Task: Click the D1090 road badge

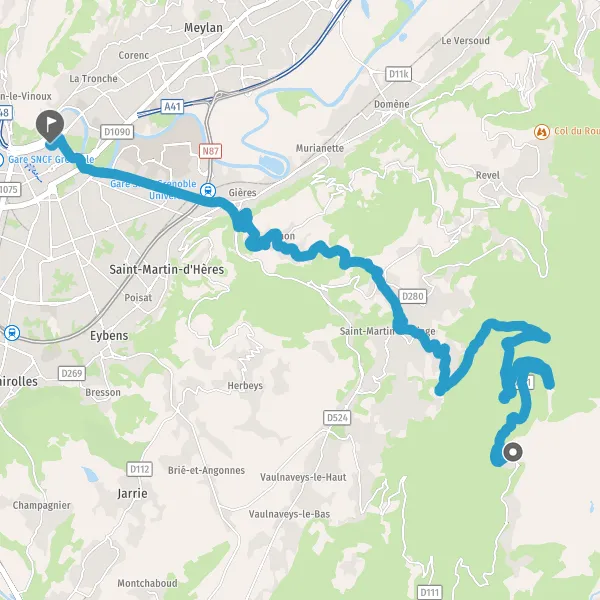Action: (117, 132)
